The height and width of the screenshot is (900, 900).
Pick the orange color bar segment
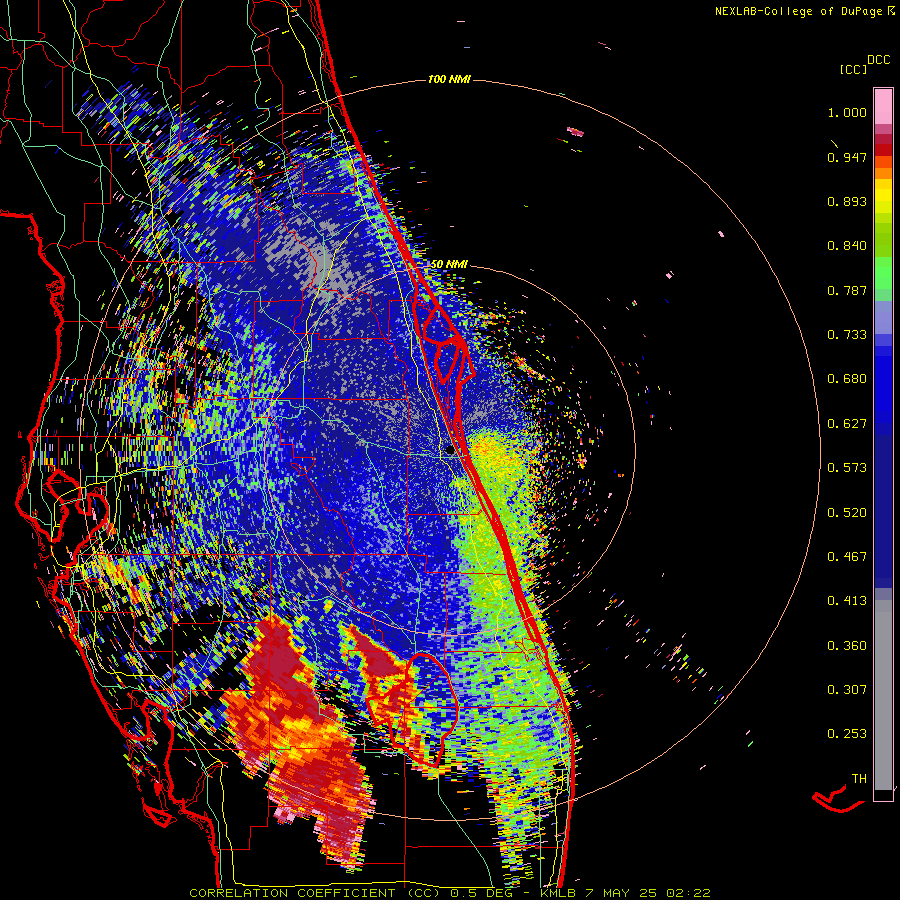883,173
